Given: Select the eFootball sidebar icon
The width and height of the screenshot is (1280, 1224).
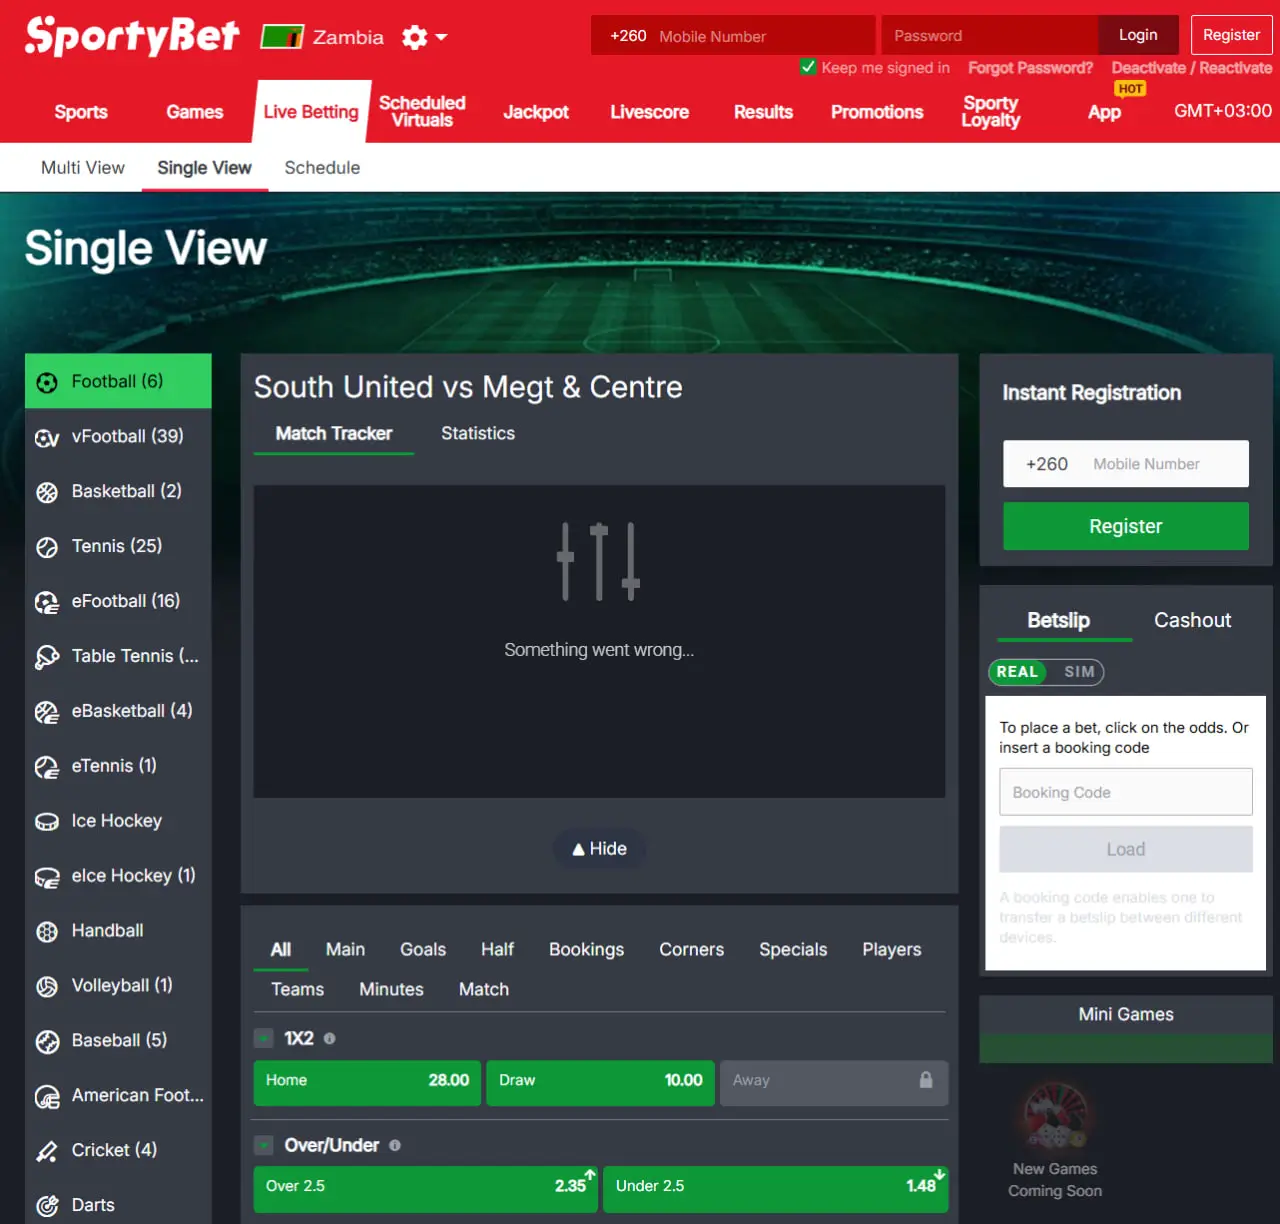Looking at the screenshot, I should click(x=47, y=602).
